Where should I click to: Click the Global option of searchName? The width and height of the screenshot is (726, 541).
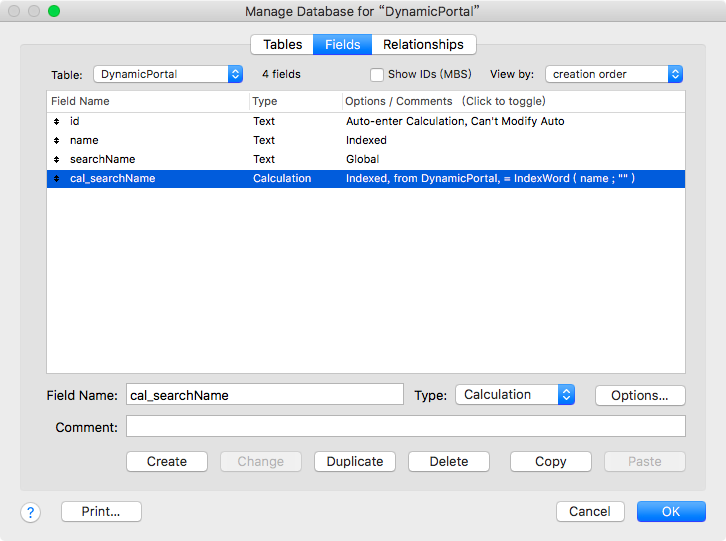coord(363,159)
